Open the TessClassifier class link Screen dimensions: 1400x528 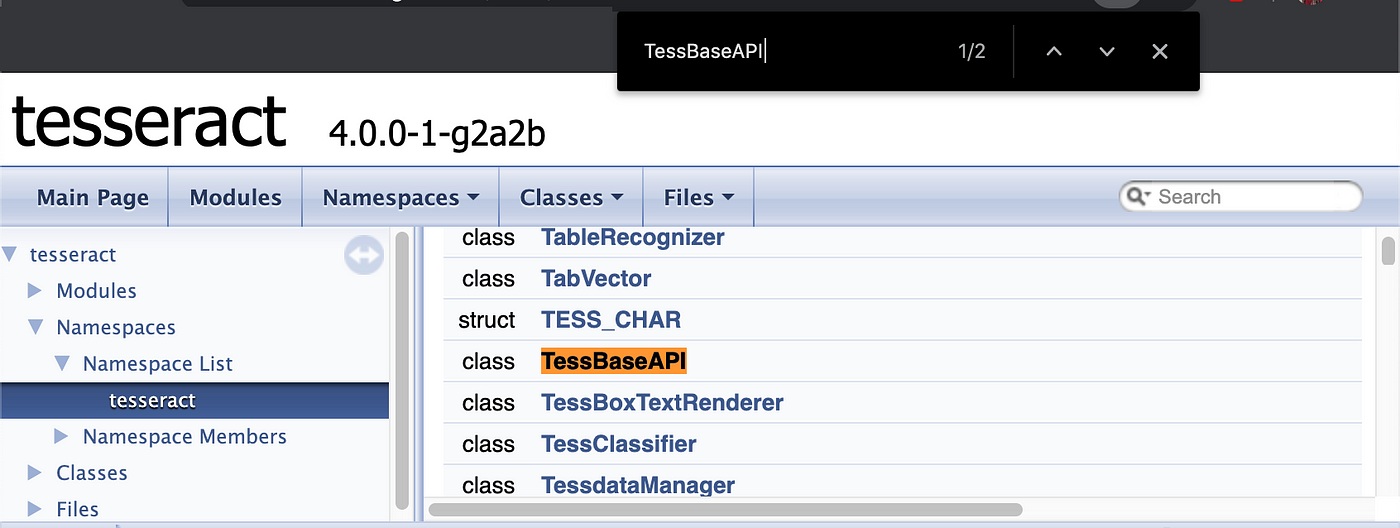tap(619, 443)
